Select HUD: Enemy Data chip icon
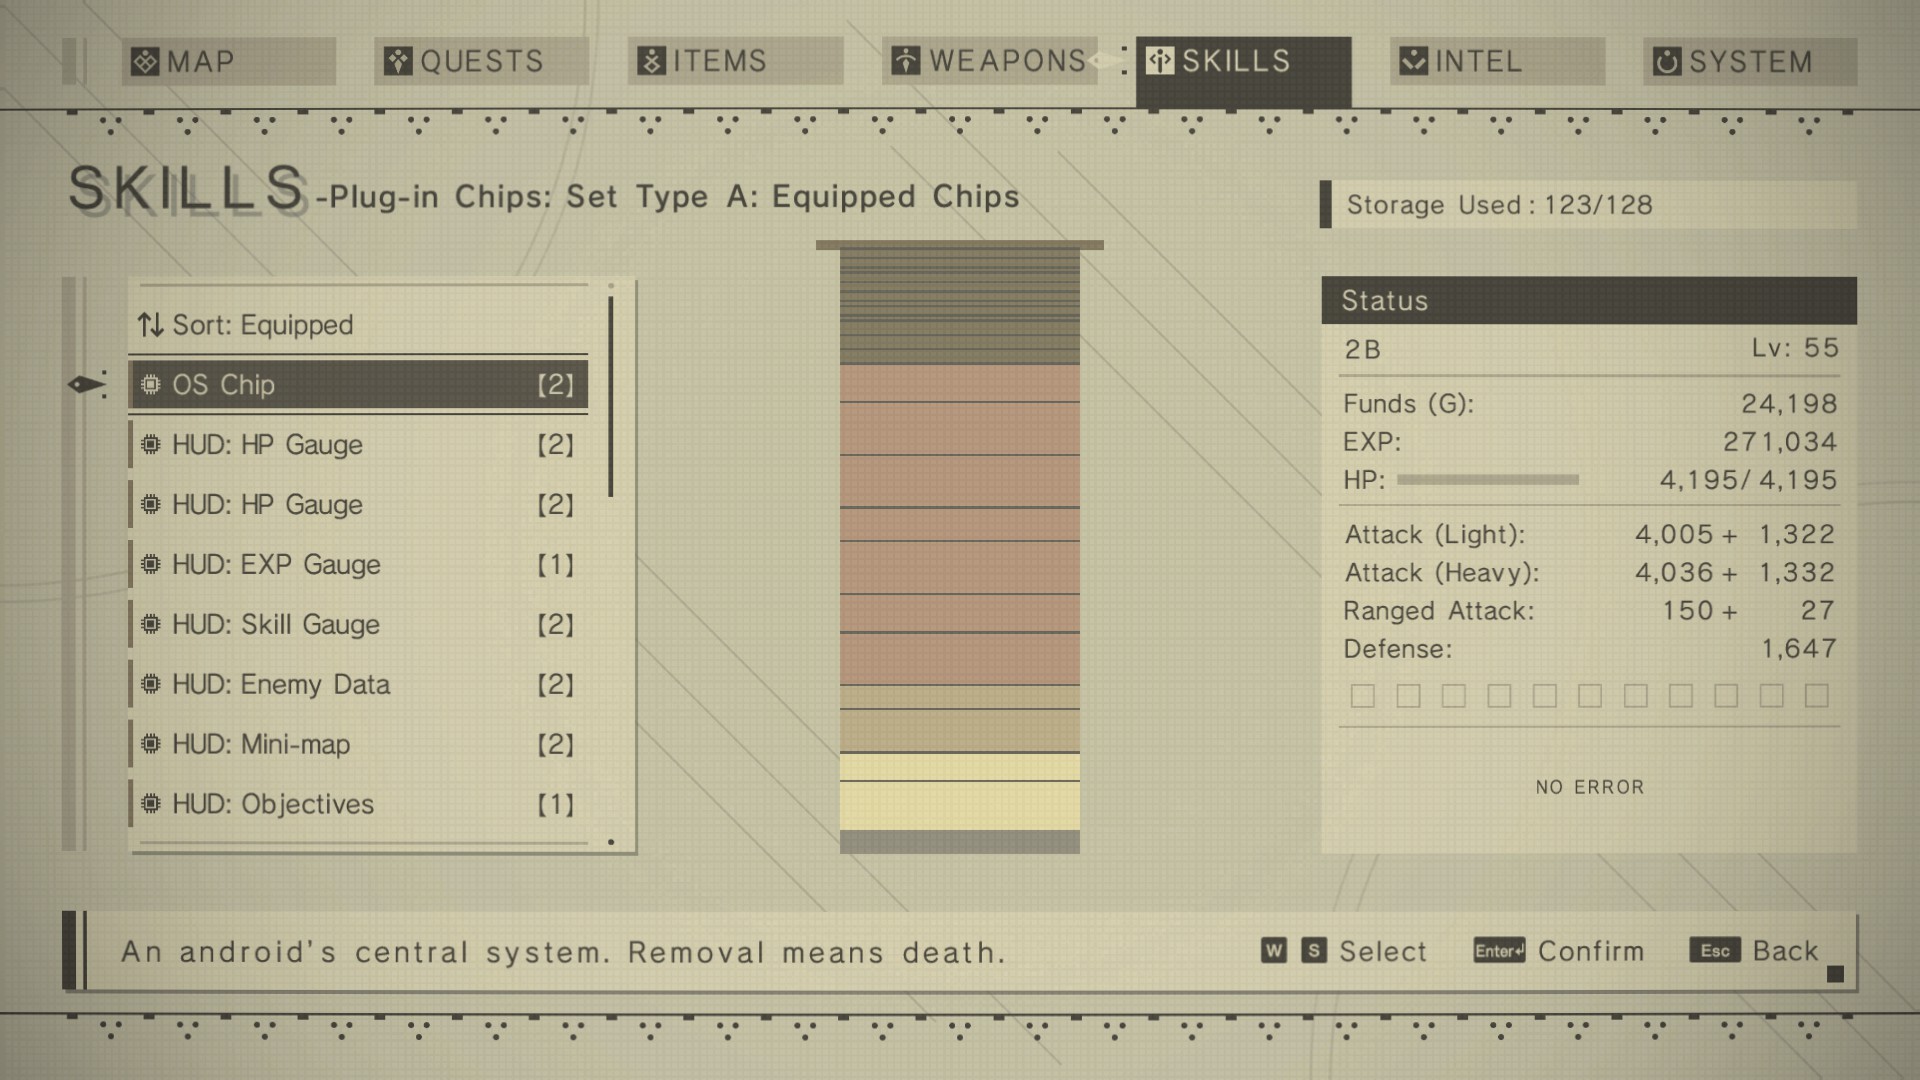The height and width of the screenshot is (1080, 1920). (150, 683)
